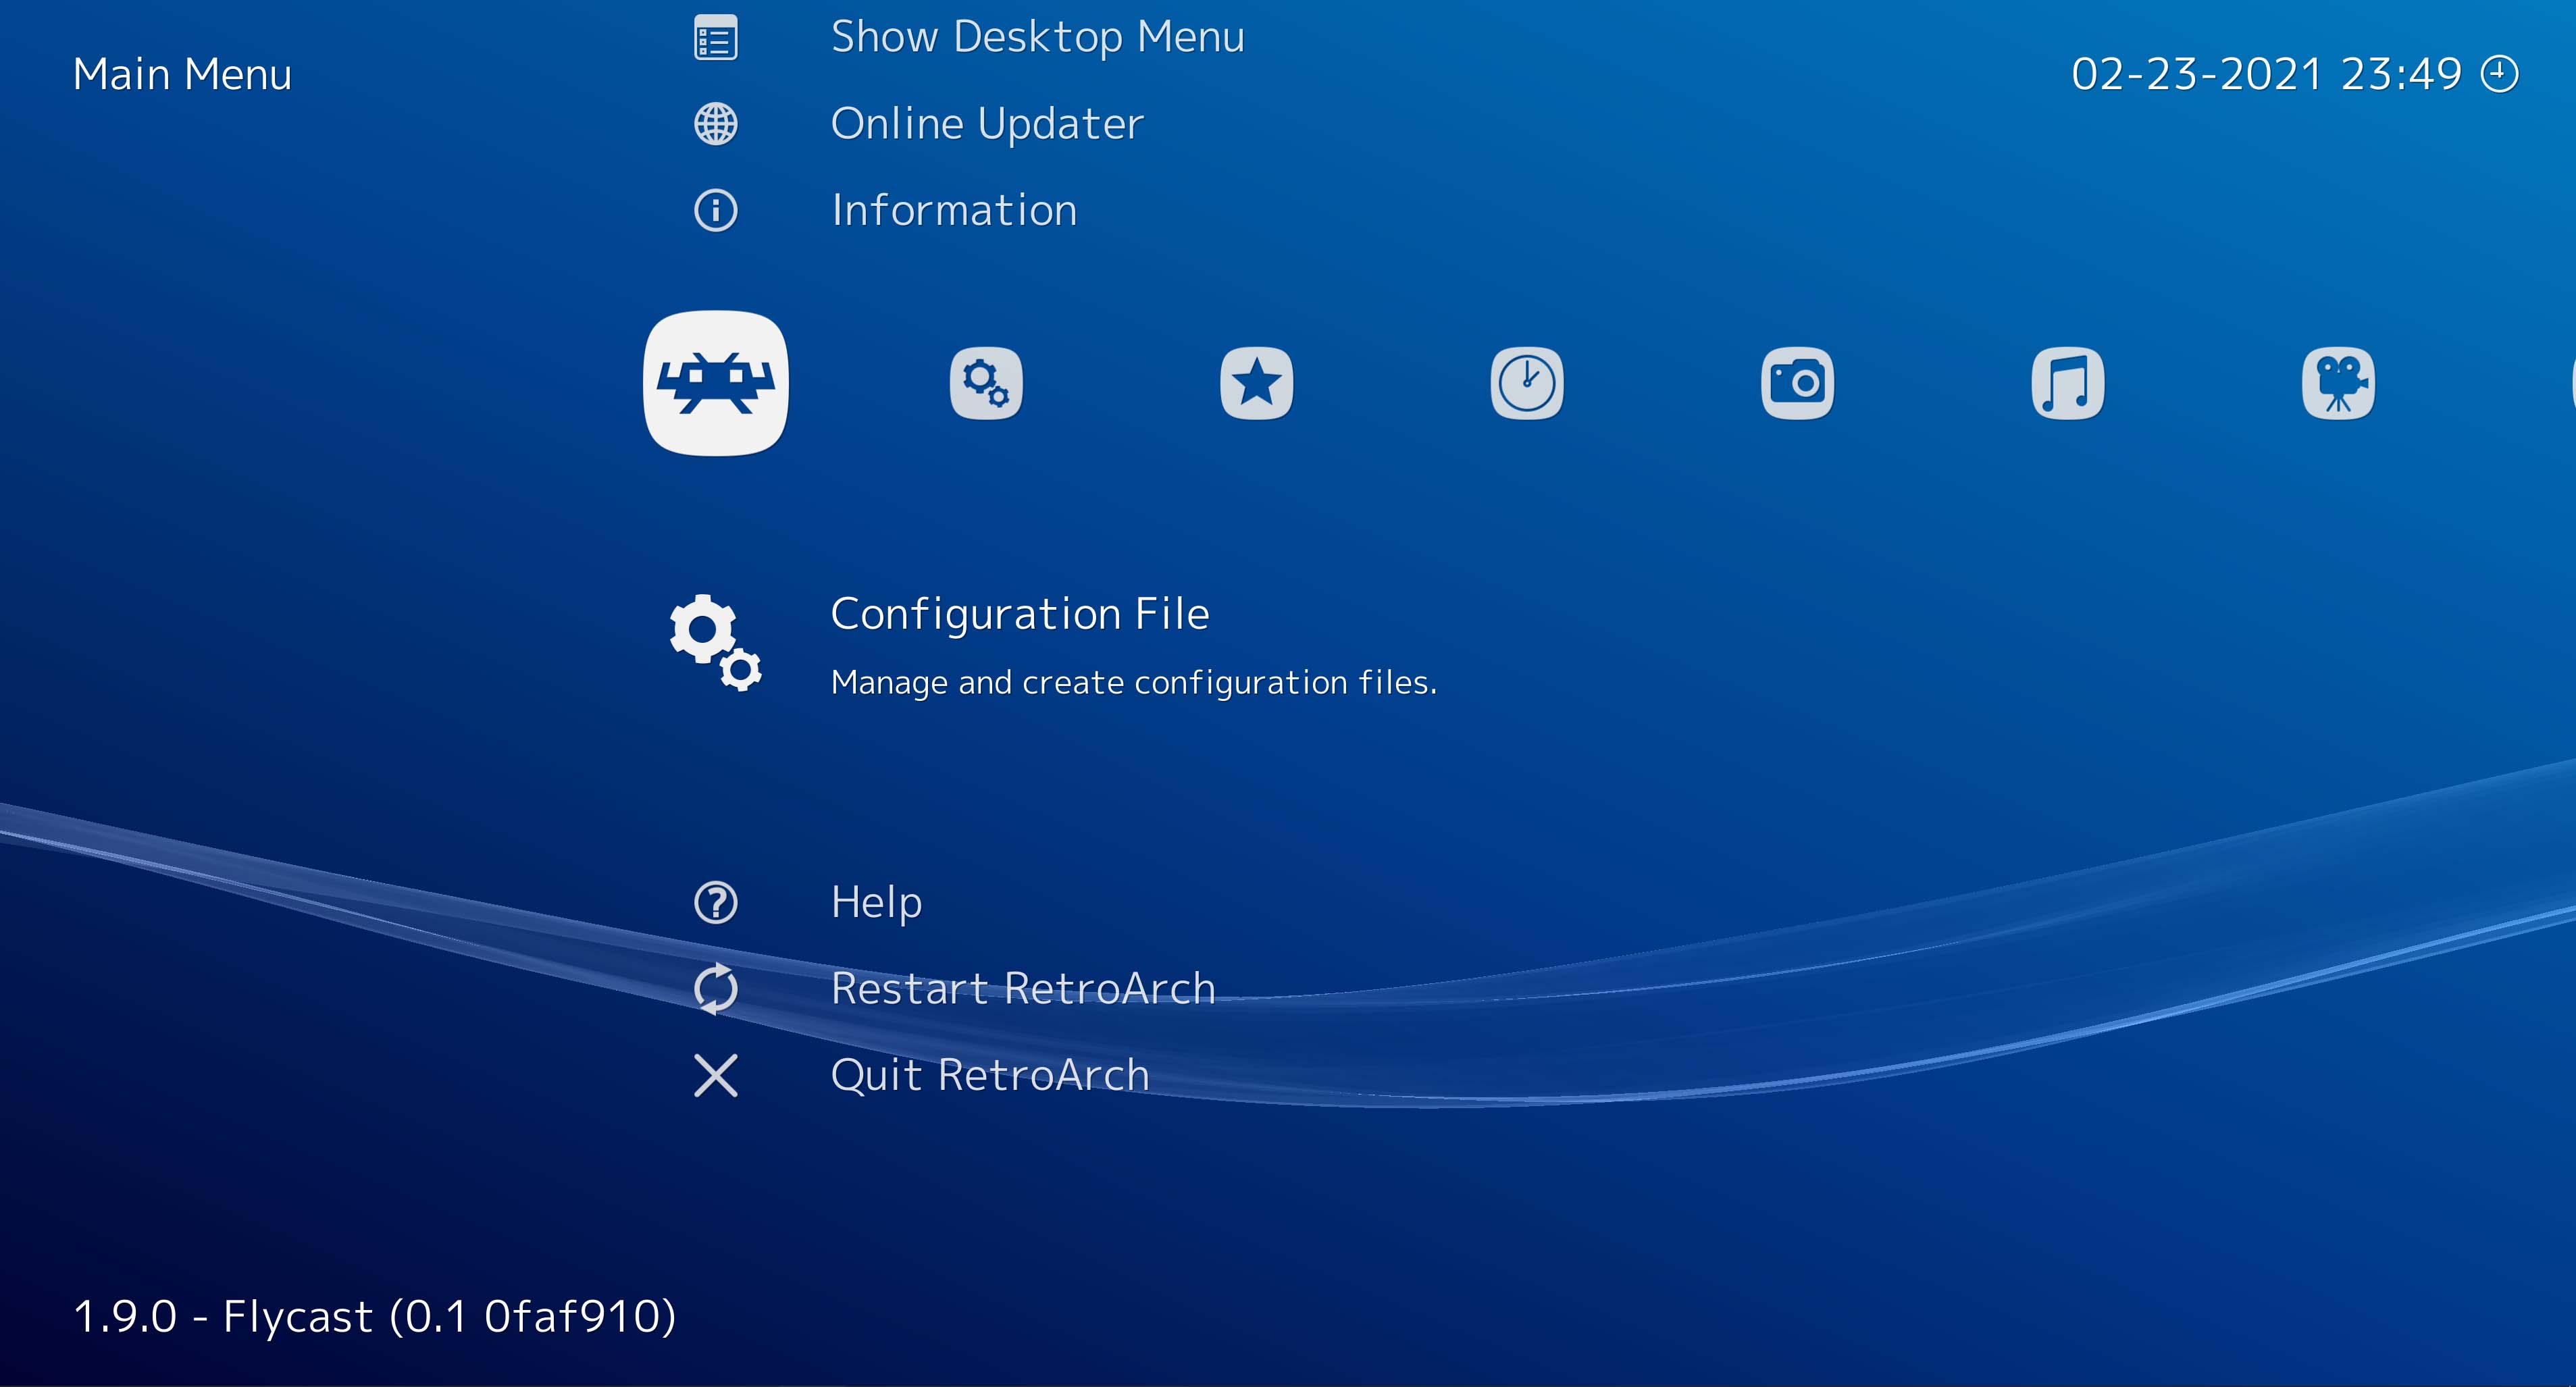Click the Quit RetroArch X icon
Screen dimensions: 2576x1387
point(716,1076)
